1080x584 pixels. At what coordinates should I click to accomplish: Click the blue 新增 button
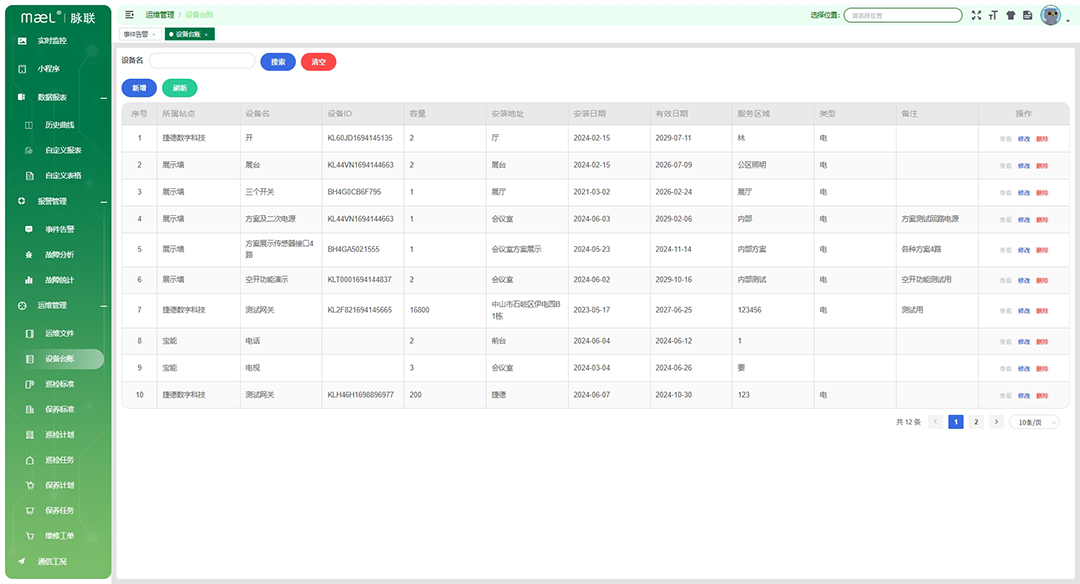pos(139,88)
